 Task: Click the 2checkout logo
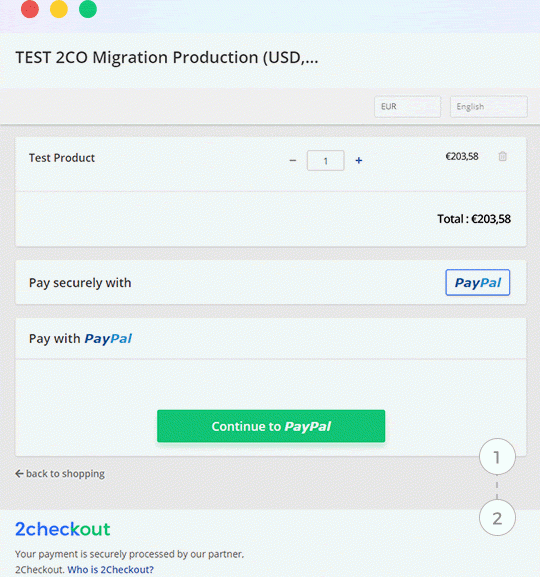(63, 529)
